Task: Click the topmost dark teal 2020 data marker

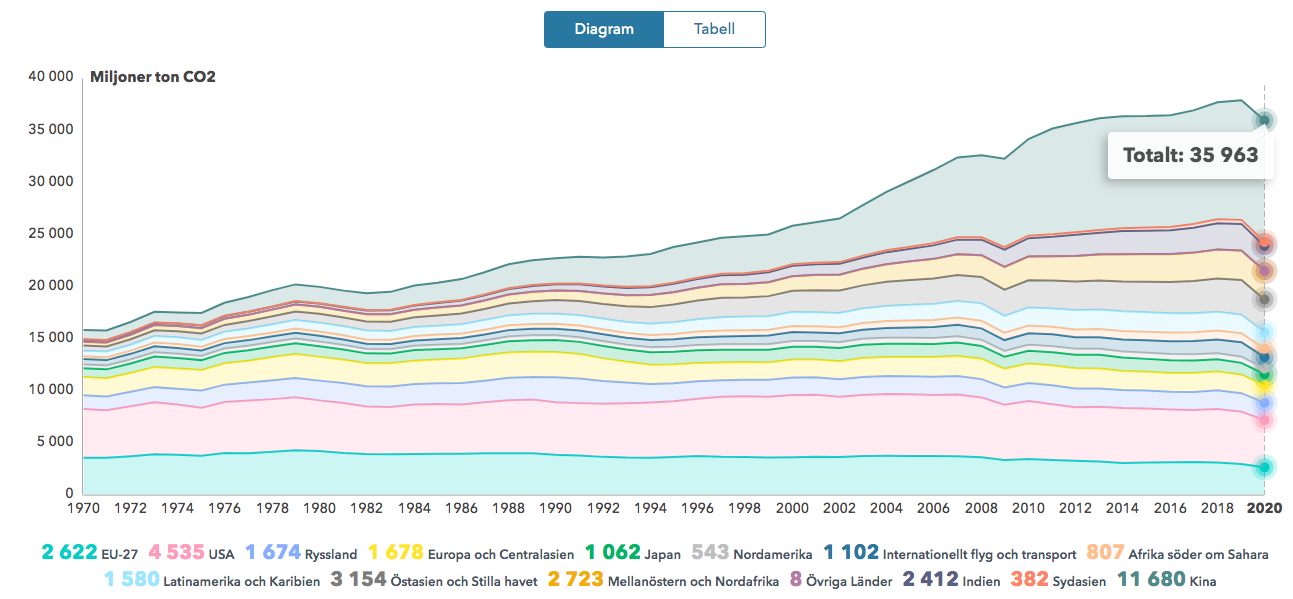Action: click(1264, 121)
